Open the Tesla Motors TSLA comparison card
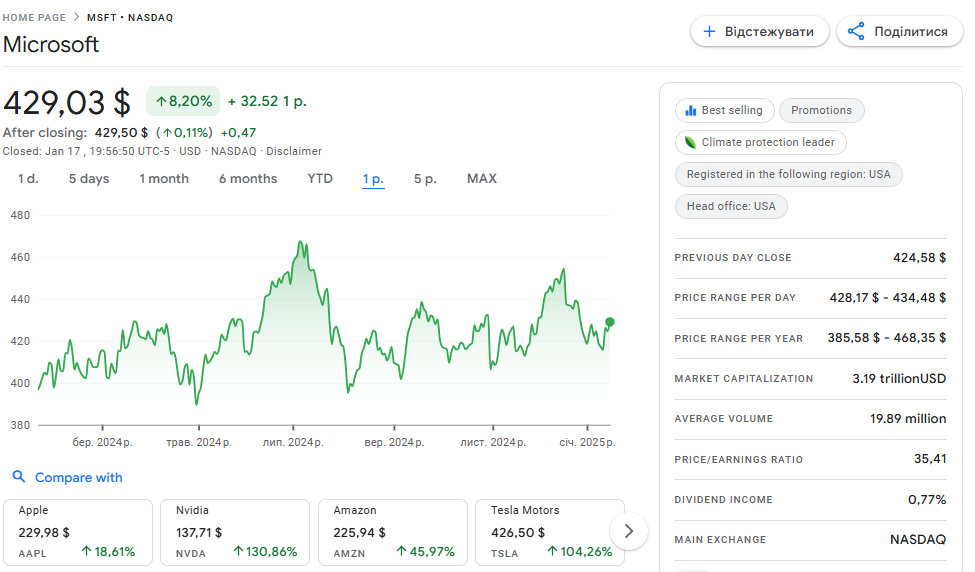This screenshot has height=572, width=975. tap(550, 532)
